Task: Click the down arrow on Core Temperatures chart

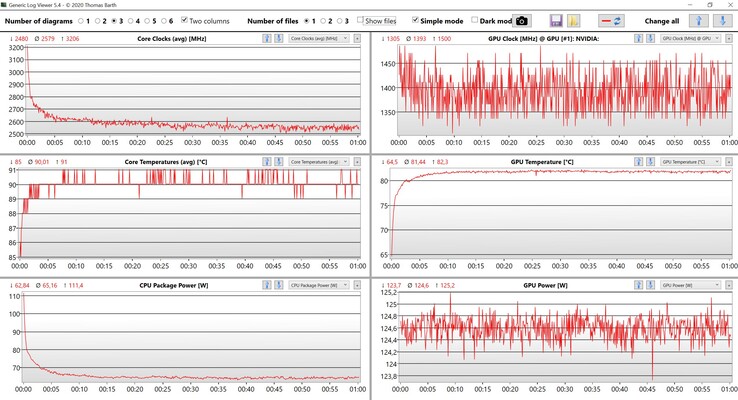Action: 279,162
